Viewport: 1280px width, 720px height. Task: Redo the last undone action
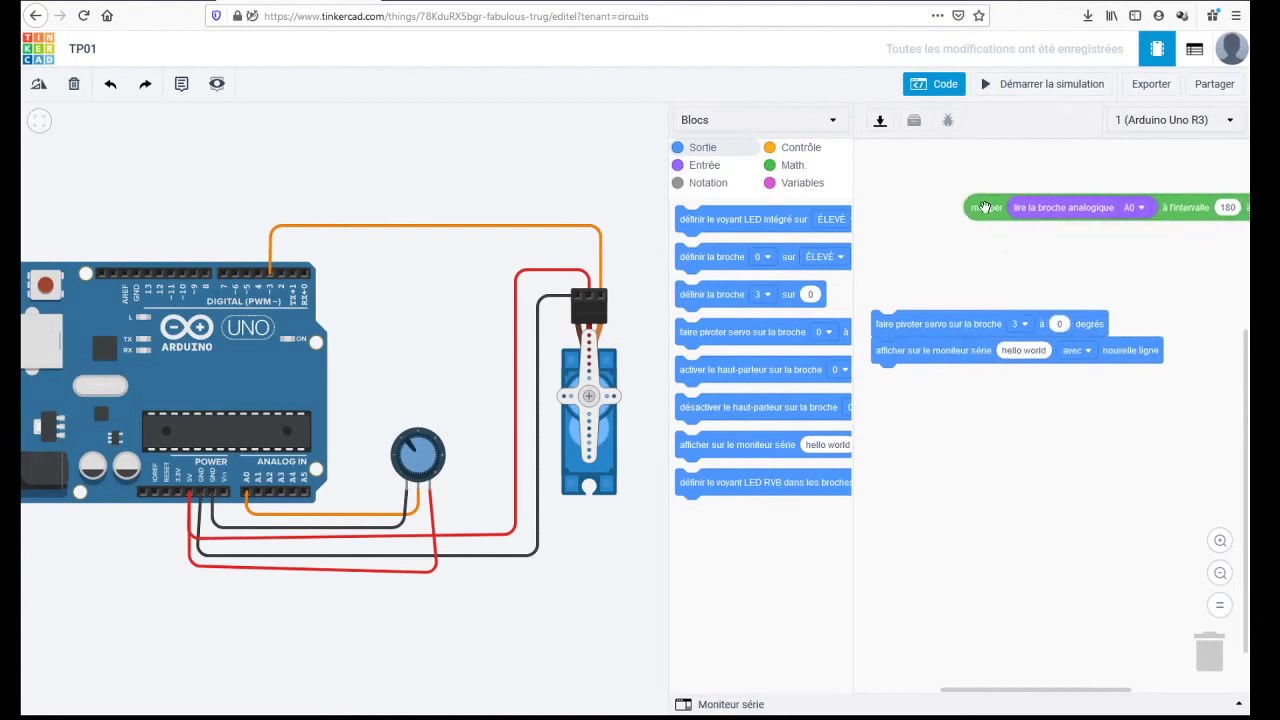tap(145, 84)
